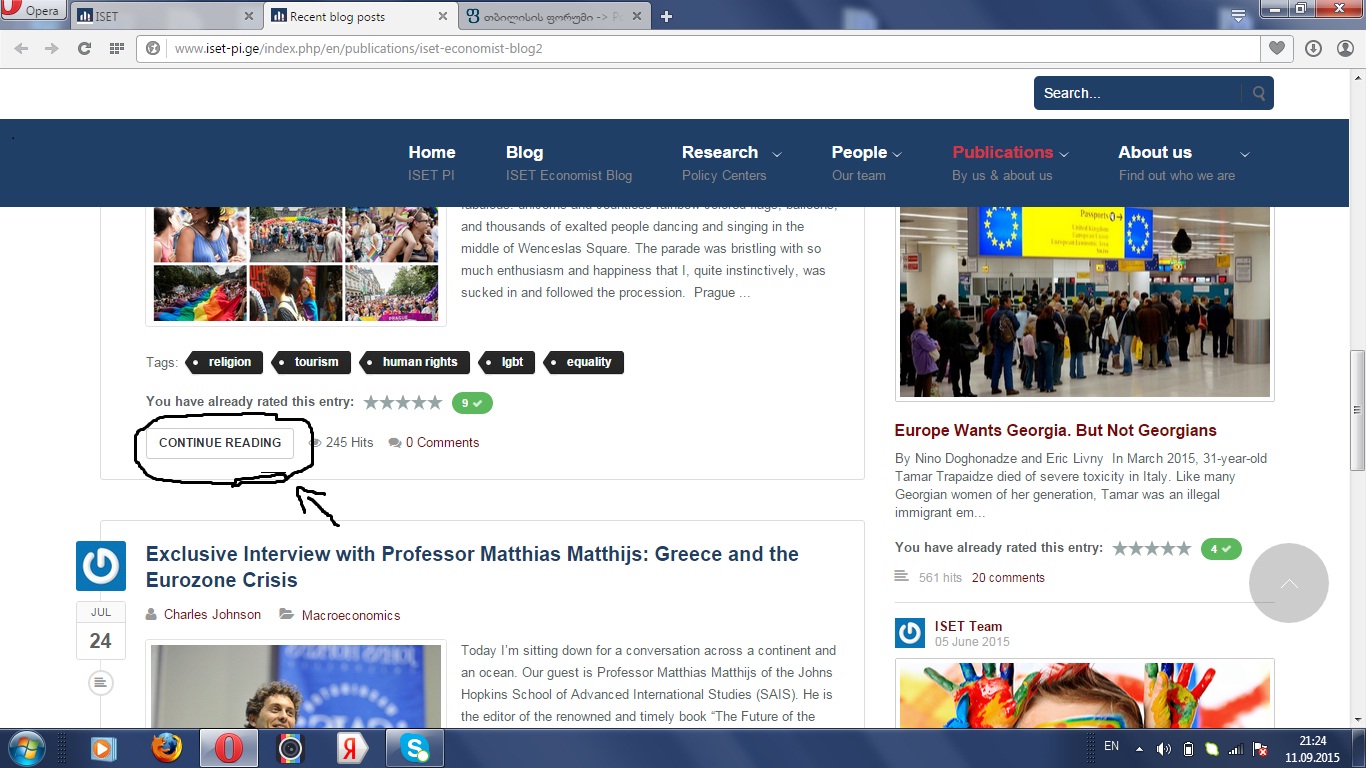Show hidden tray icons arrow
The width and height of the screenshot is (1366, 768).
1138,749
